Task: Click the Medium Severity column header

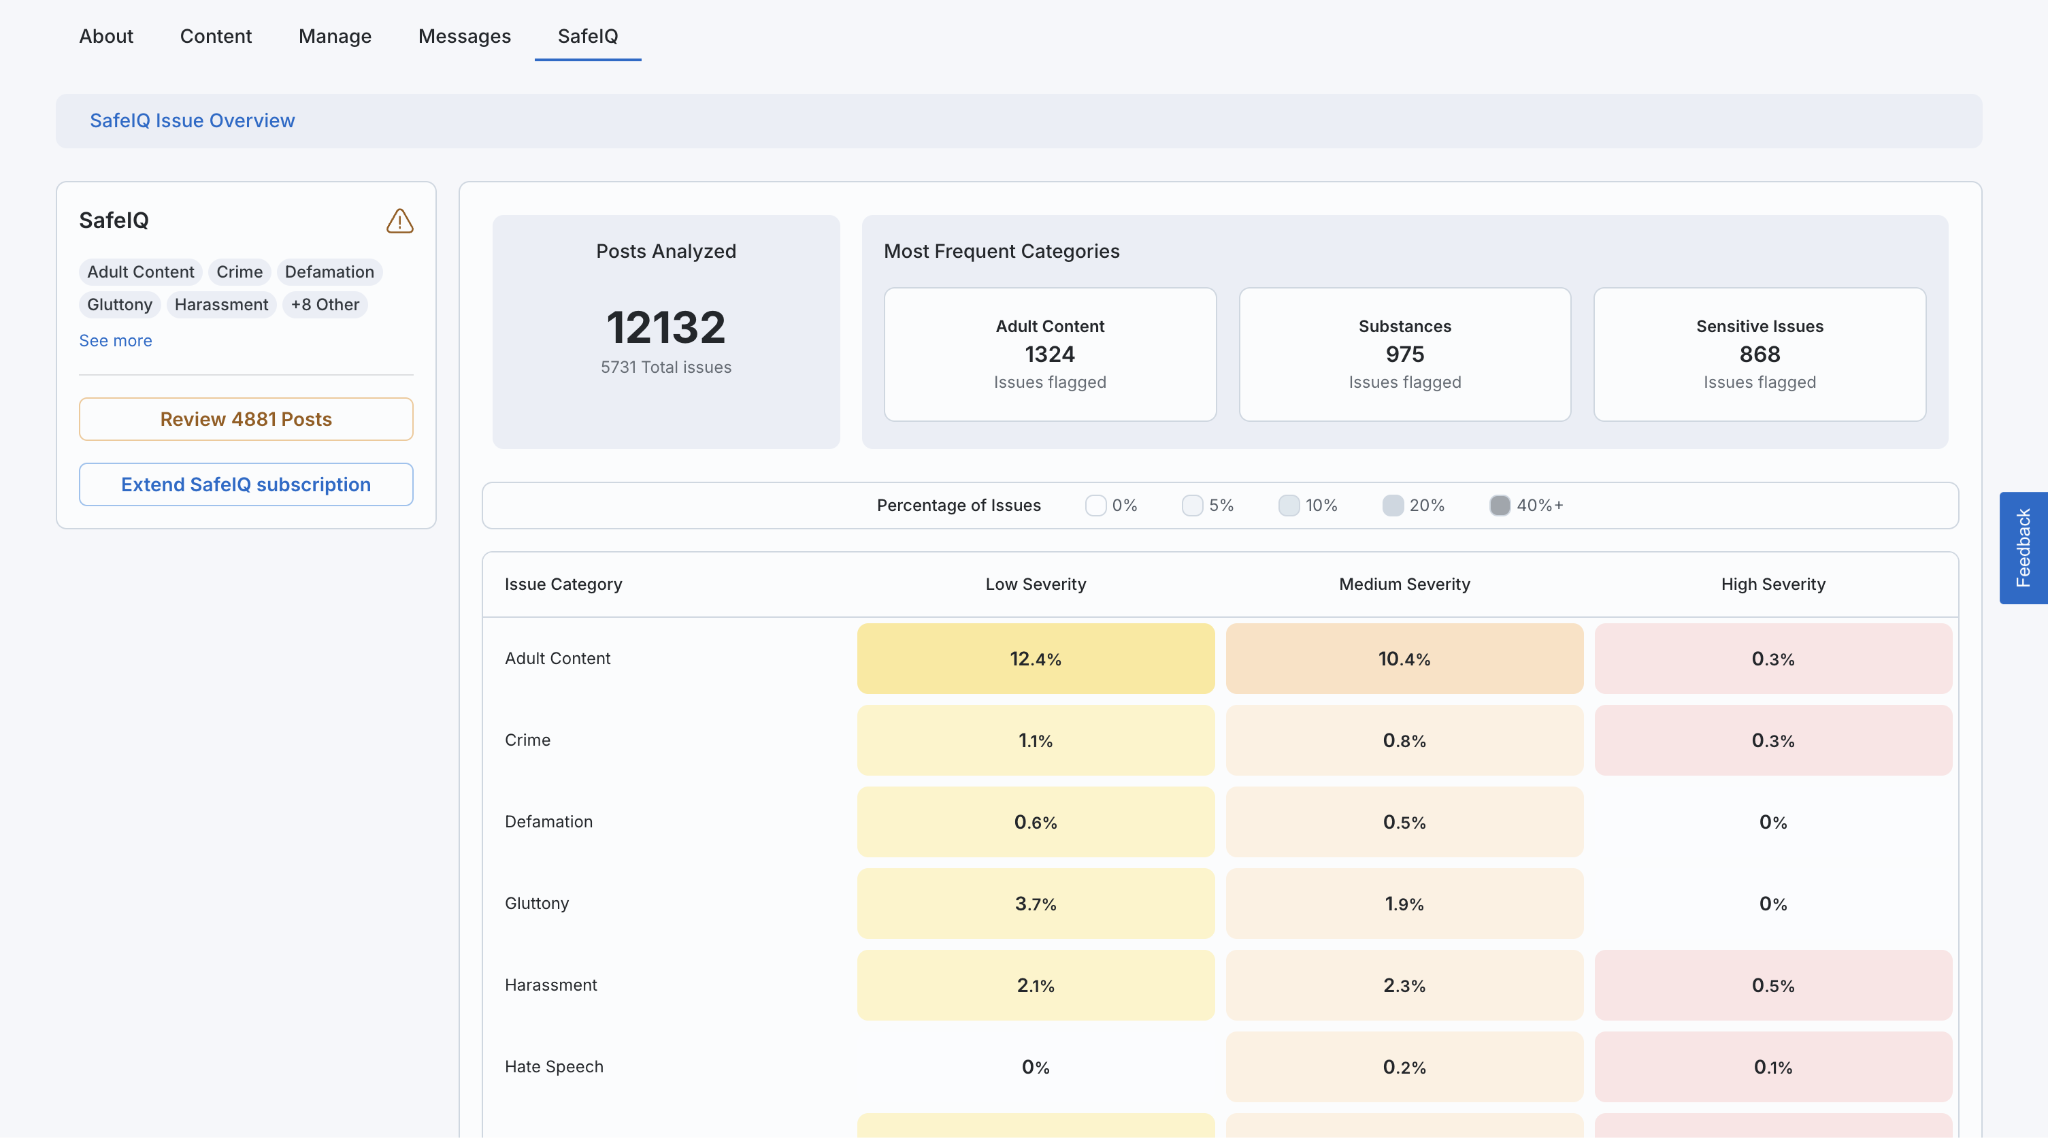Action: [x=1405, y=585]
